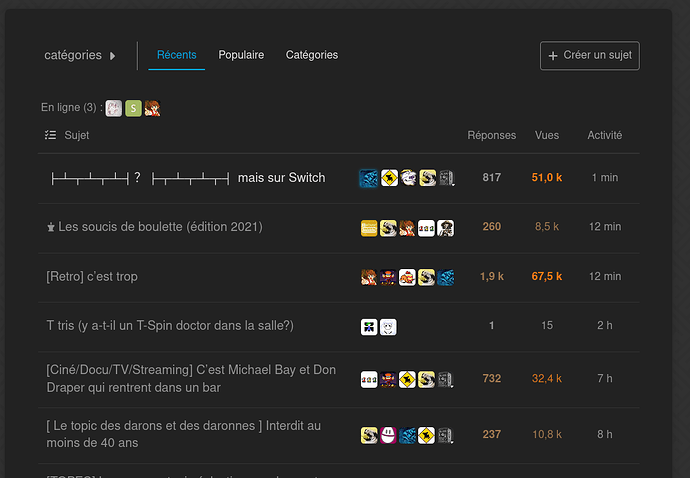The width and height of the screenshot is (690, 478).
Task: Click last avatar in Retro c'est trop row
Action: pos(445,277)
